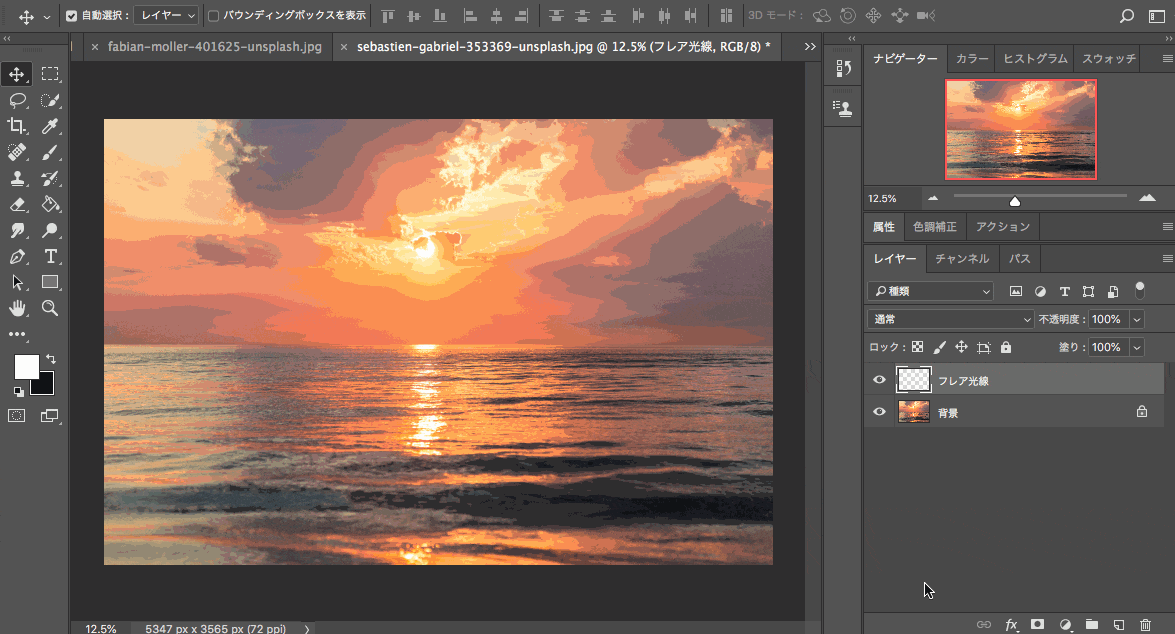
Task: Switch to the カラー tab
Action: (x=972, y=58)
